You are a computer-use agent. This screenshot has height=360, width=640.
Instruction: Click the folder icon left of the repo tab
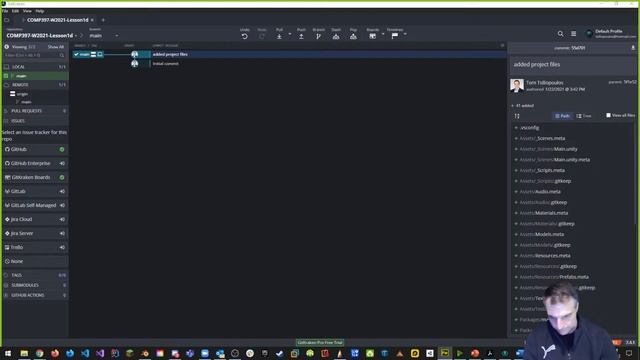[x=7, y=20]
